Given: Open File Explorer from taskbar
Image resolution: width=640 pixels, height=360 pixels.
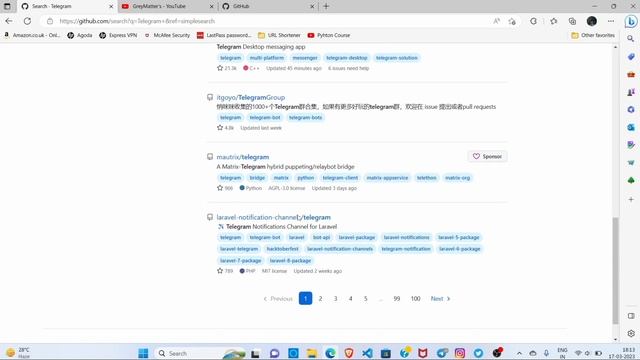Looking at the screenshot, I should [x=312, y=353].
